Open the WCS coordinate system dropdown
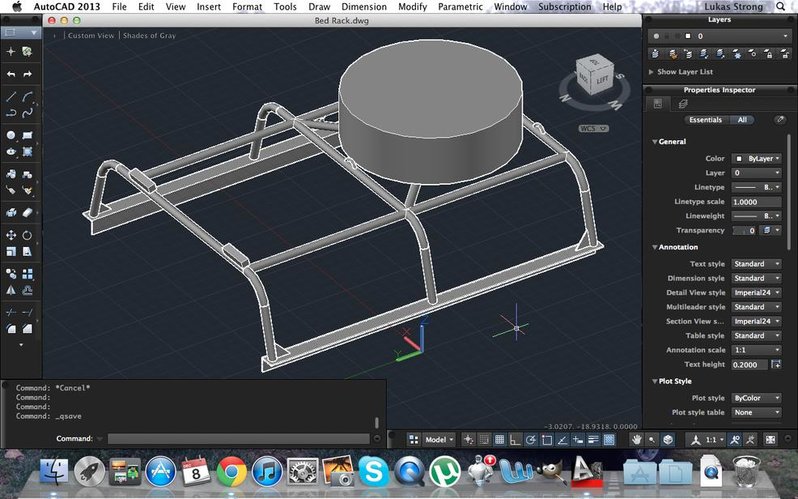The width and height of the screenshot is (798, 499). 593,128
